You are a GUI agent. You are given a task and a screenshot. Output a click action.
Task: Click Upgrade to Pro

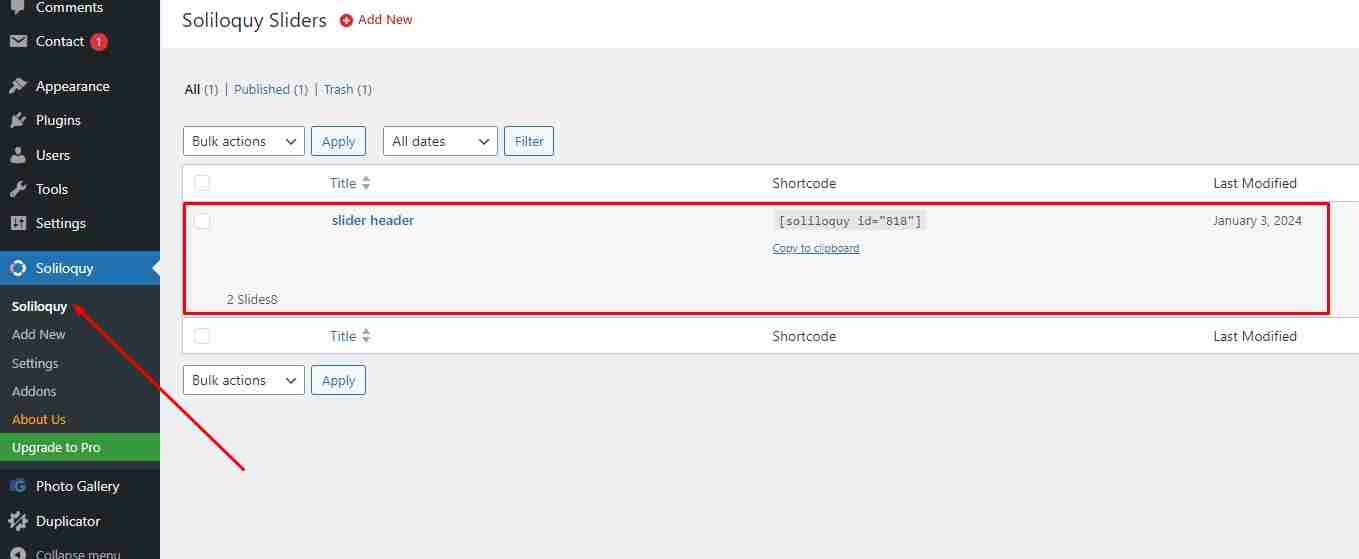point(80,447)
